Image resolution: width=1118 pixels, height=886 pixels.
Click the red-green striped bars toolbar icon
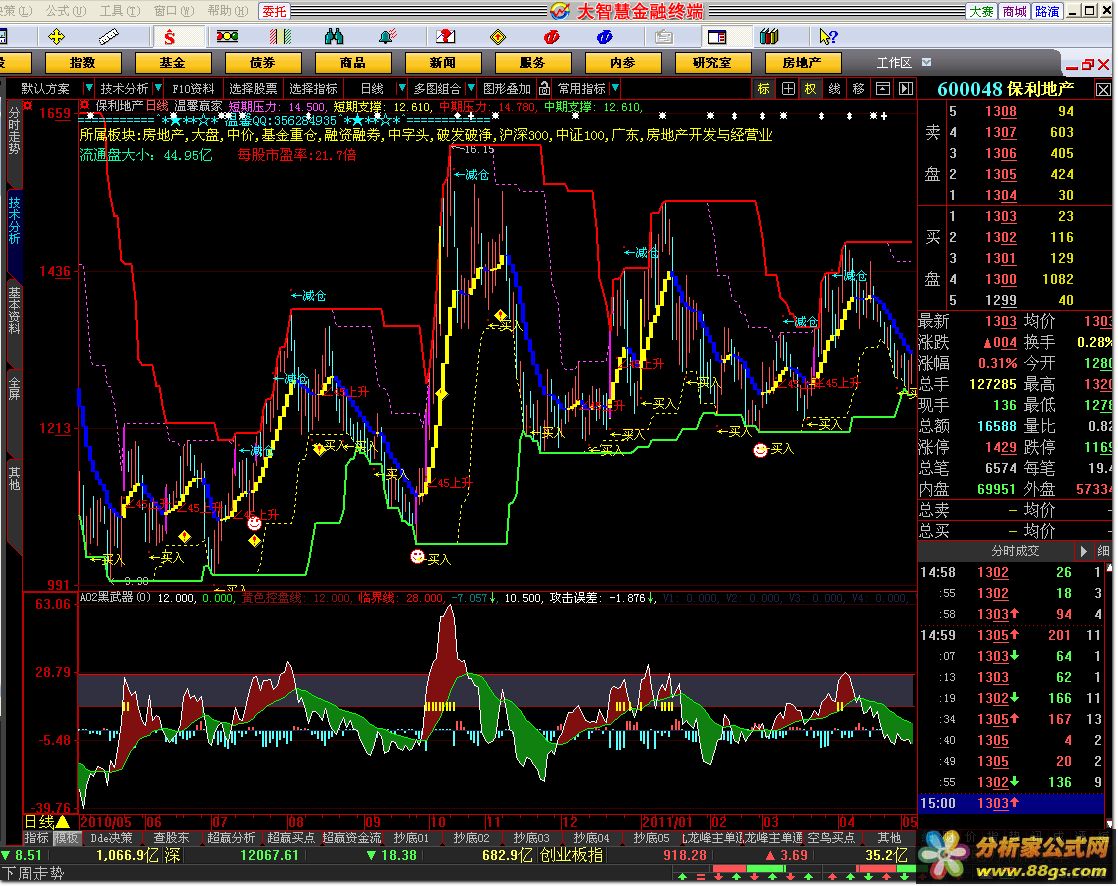coord(280,36)
